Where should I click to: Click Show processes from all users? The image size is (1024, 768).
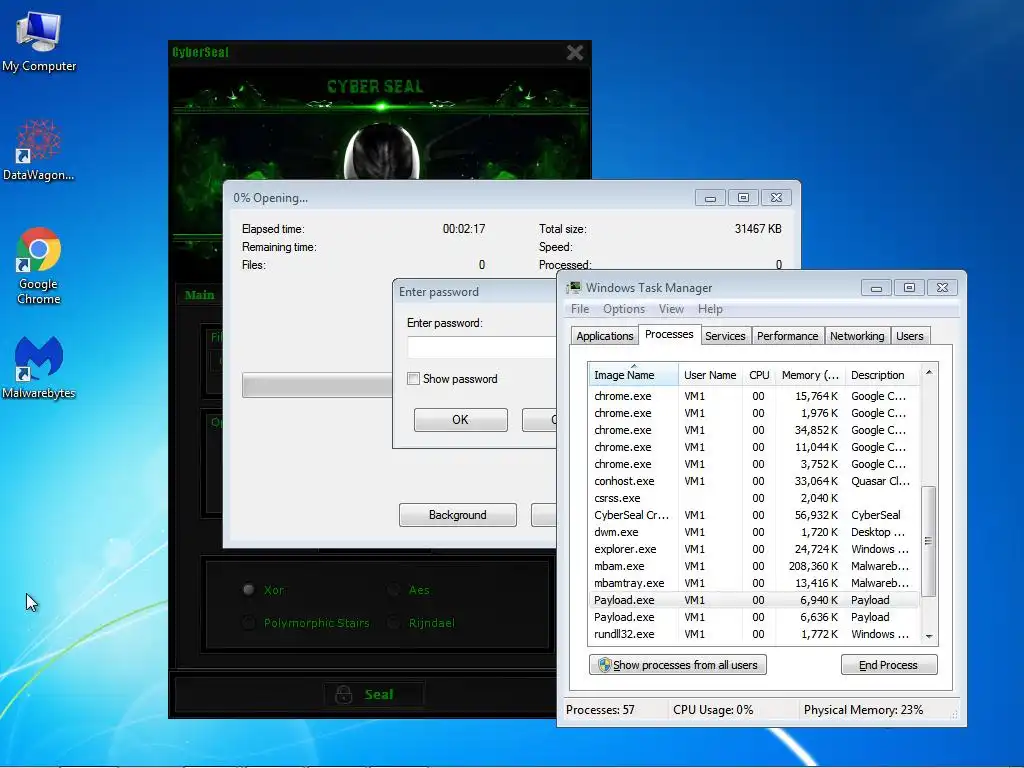pyautogui.click(x=678, y=665)
